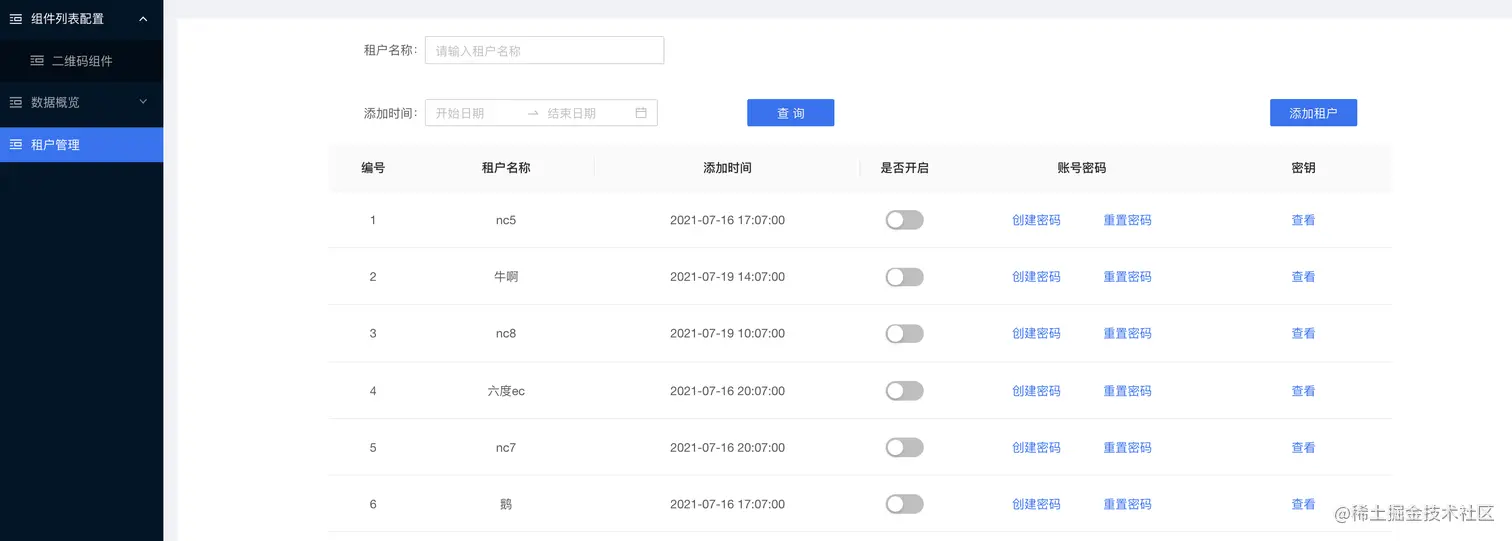Click the 添加租户 button
This screenshot has height=541, width=1512.
pyautogui.click(x=1313, y=113)
